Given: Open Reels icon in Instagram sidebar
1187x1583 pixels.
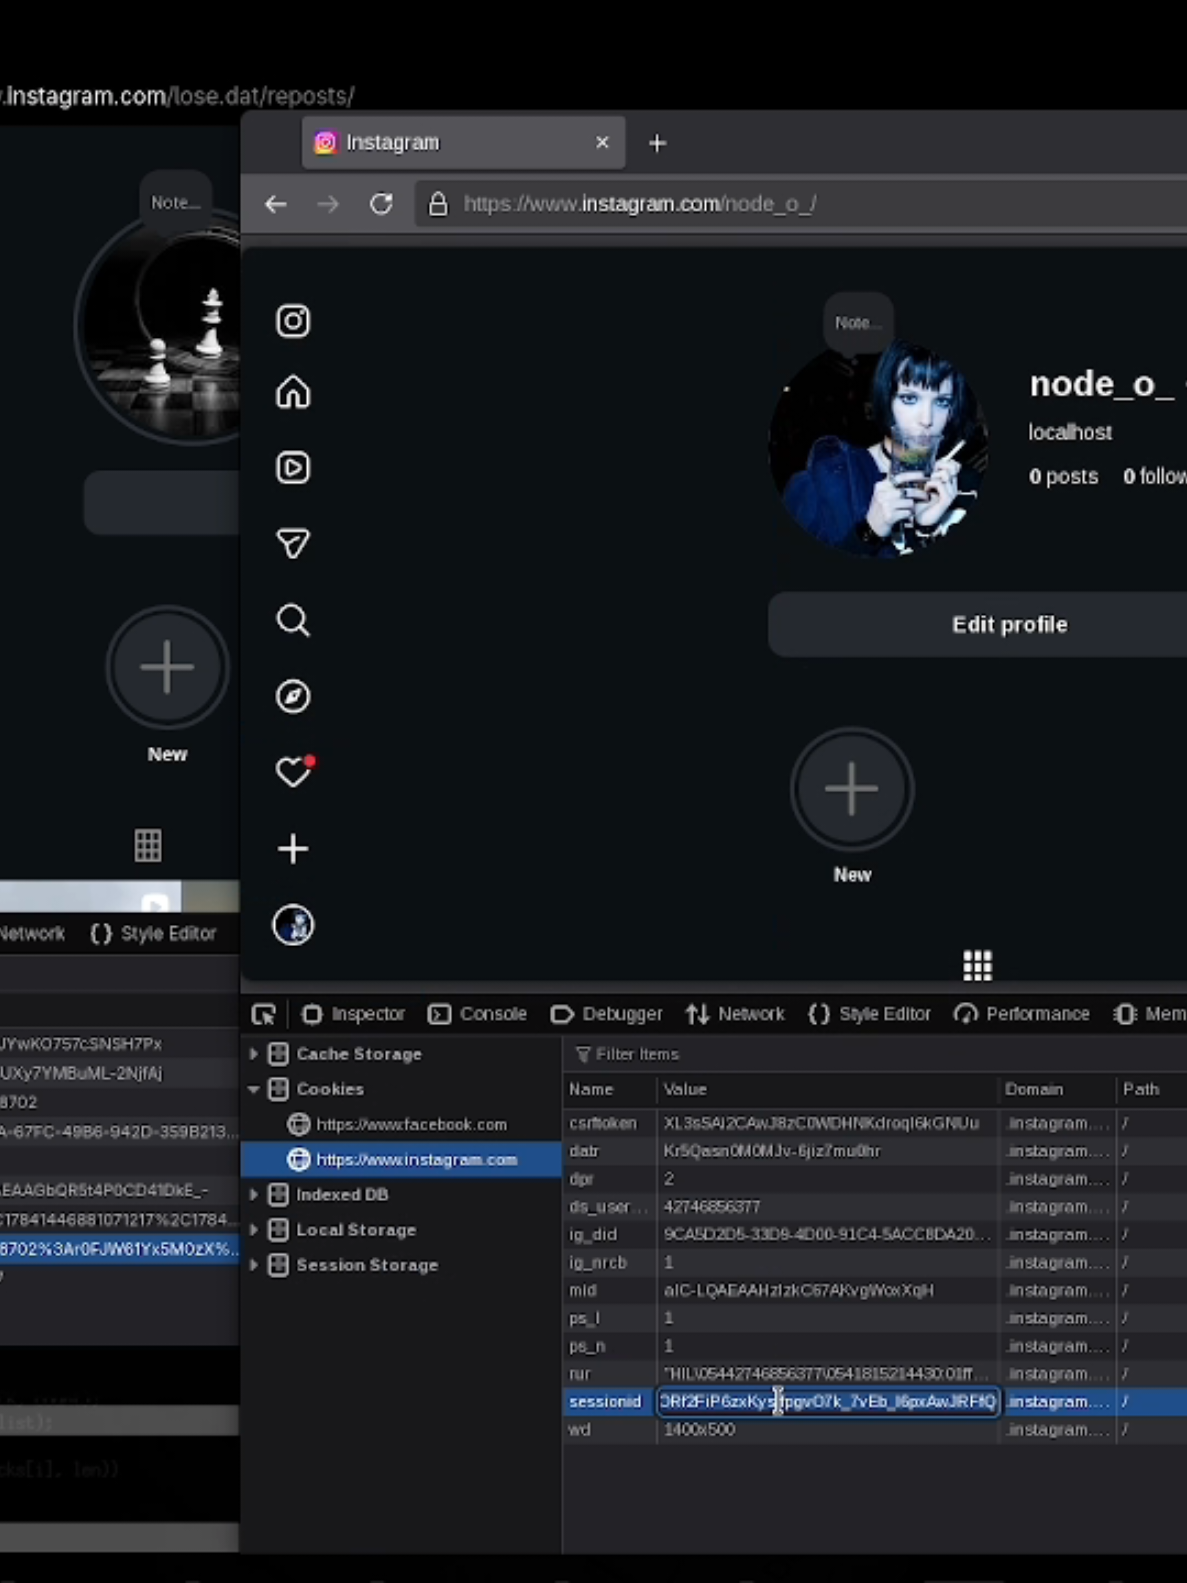Looking at the screenshot, I should [293, 468].
